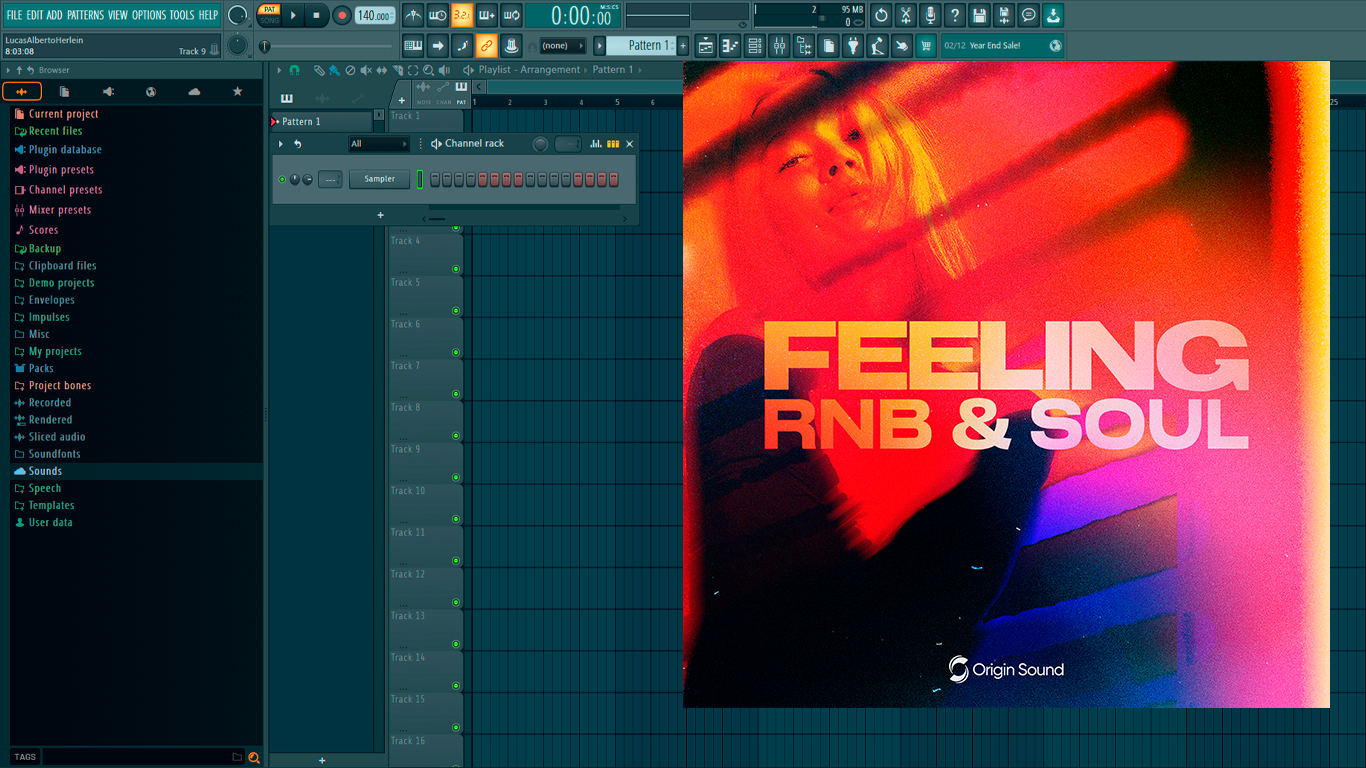Save project with floppy disk icon
The image size is (1366, 768).
point(979,15)
